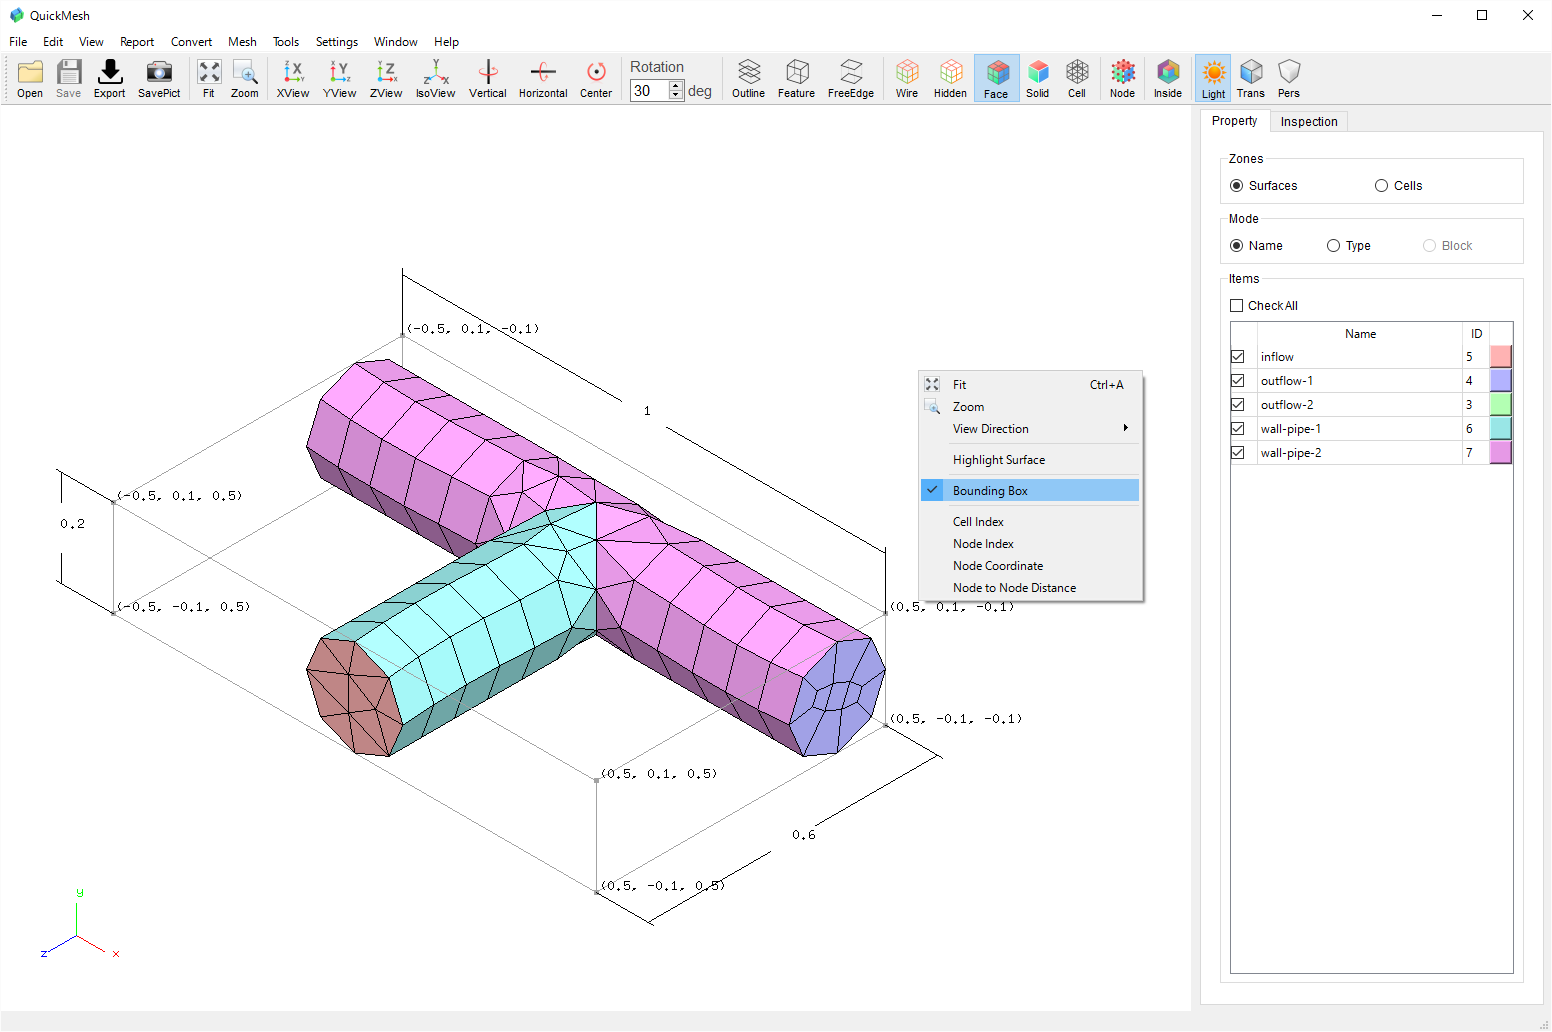Click the ID column header
1552x1032 pixels.
tap(1476, 334)
